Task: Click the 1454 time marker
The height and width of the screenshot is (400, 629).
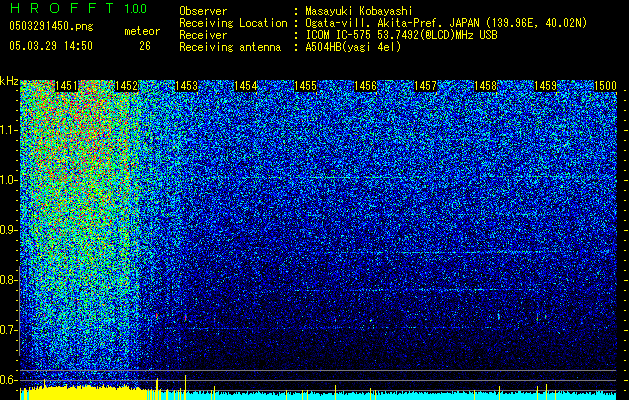Action: click(246, 86)
